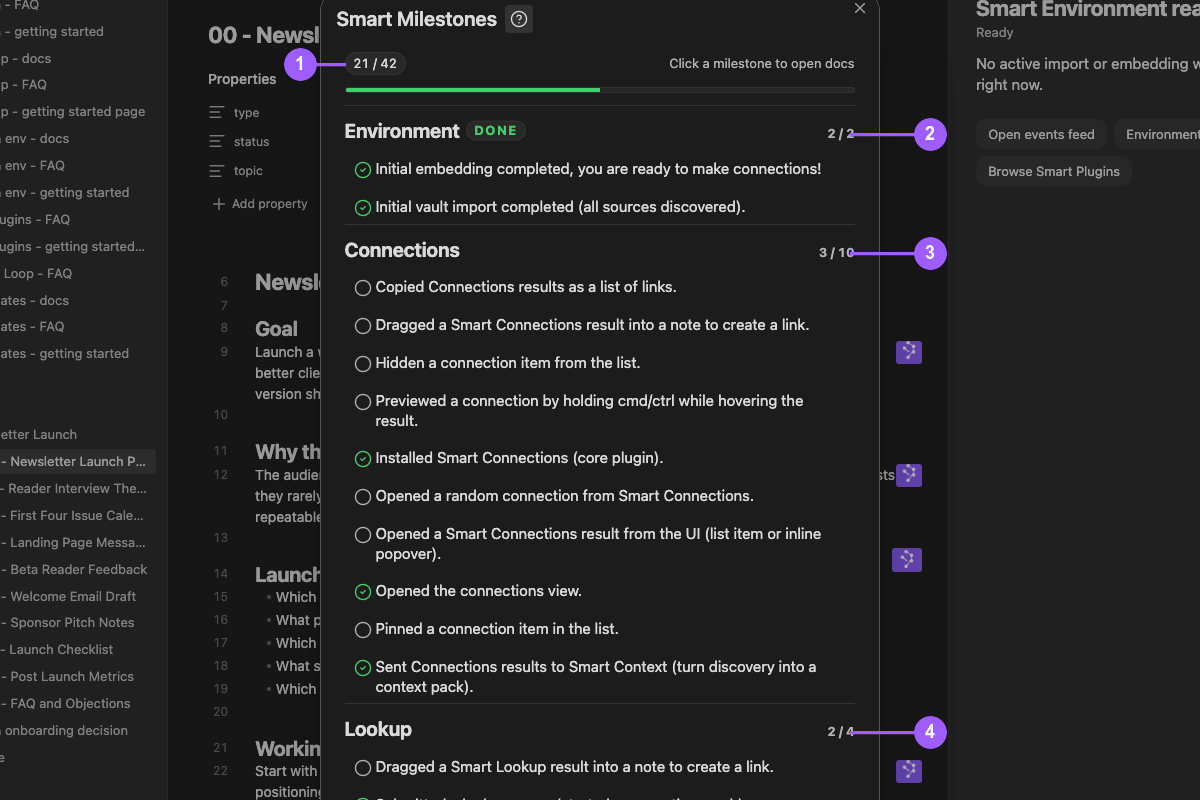Screen dimensions: 1200x800
Task: Click the Browse Smart Plugins button
Action: point(1054,171)
